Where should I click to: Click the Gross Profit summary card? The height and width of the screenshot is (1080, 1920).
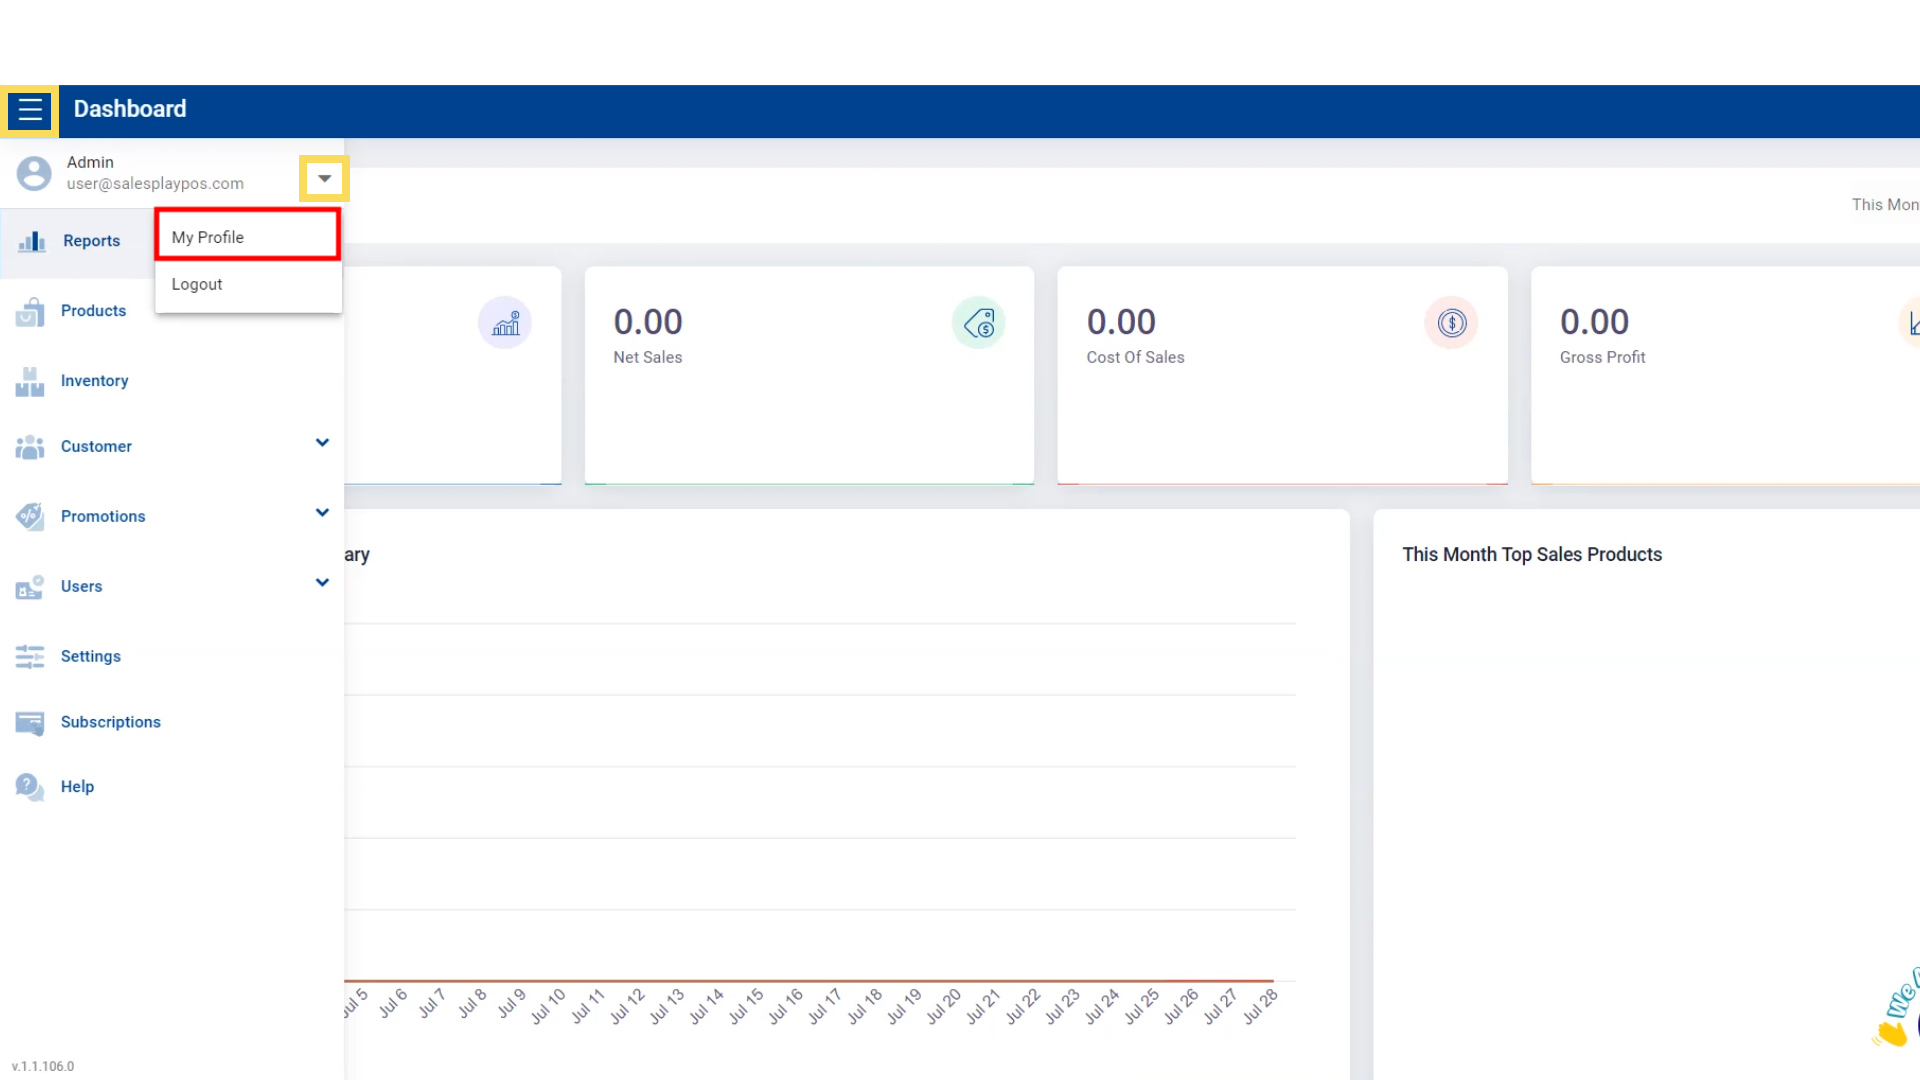pyautogui.click(x=1720, y=376)
